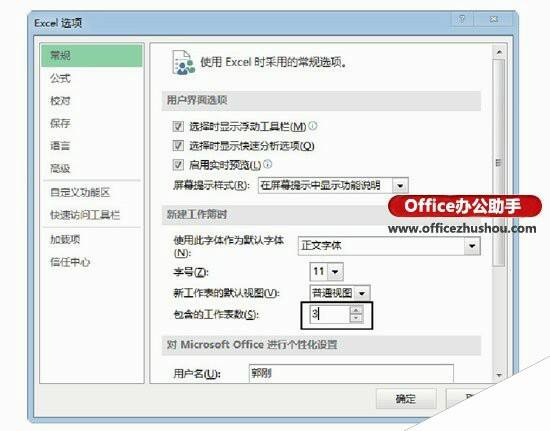Click info icon beside 启用实时预览
The width and height of the screenshot is (550, 431).
point(267,164)
